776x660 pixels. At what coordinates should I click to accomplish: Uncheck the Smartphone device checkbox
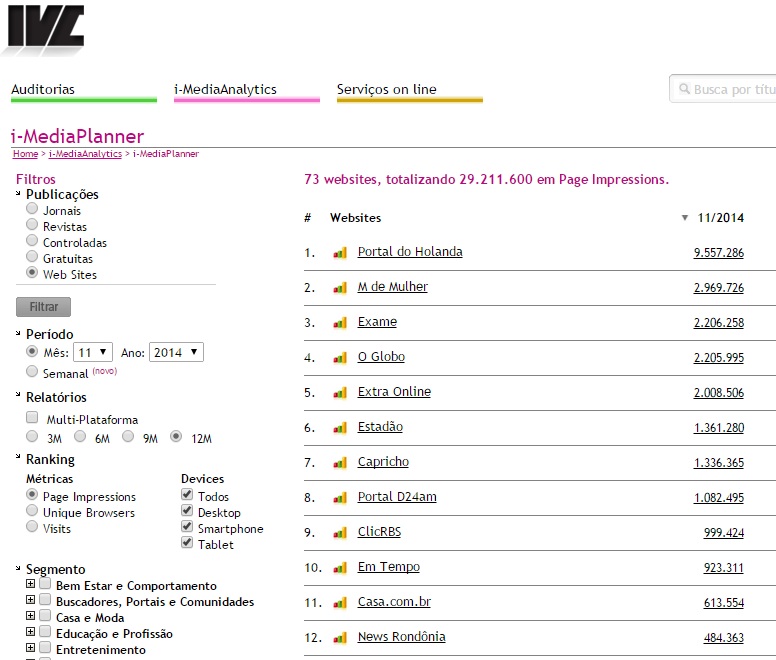[187, 525]
